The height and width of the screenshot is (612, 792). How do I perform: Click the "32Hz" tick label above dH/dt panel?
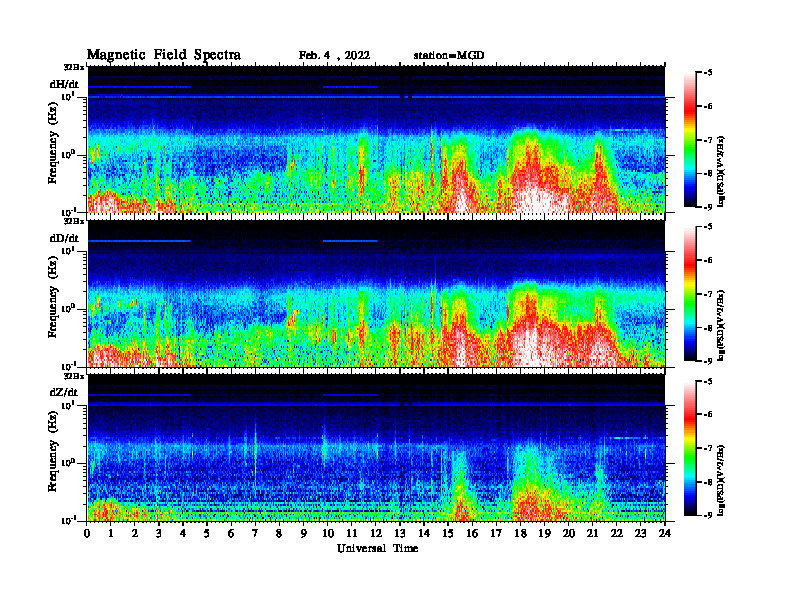click(x=74, y=67)
